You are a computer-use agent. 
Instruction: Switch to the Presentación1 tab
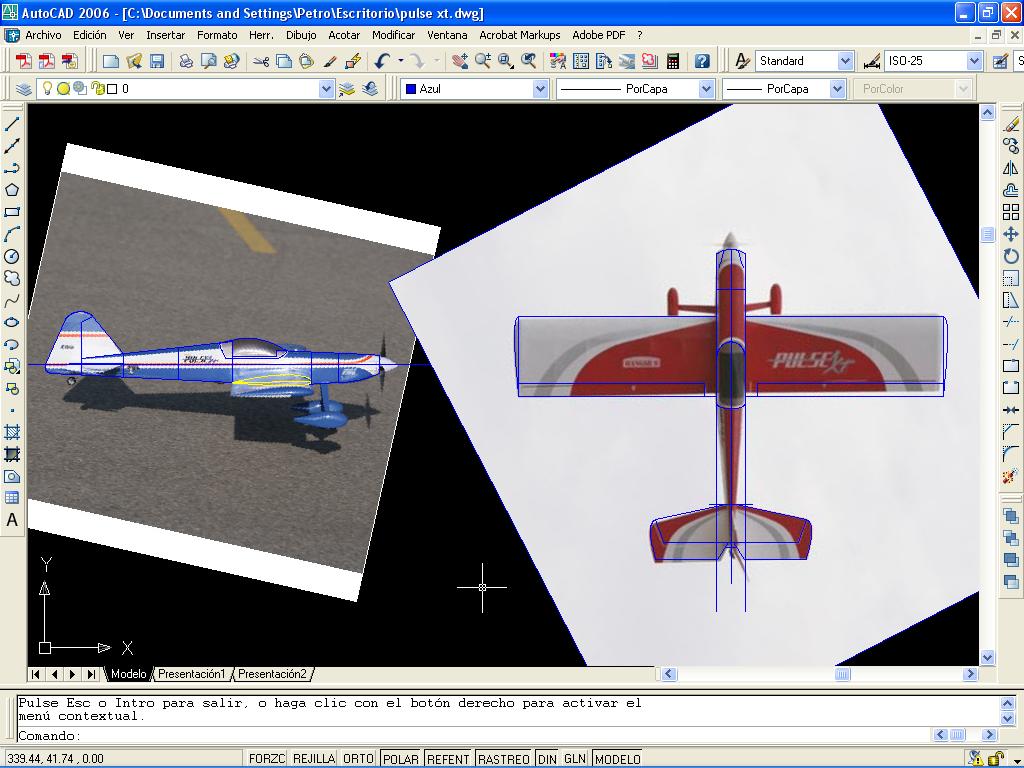pyautogui.click(x=192, y=674)
